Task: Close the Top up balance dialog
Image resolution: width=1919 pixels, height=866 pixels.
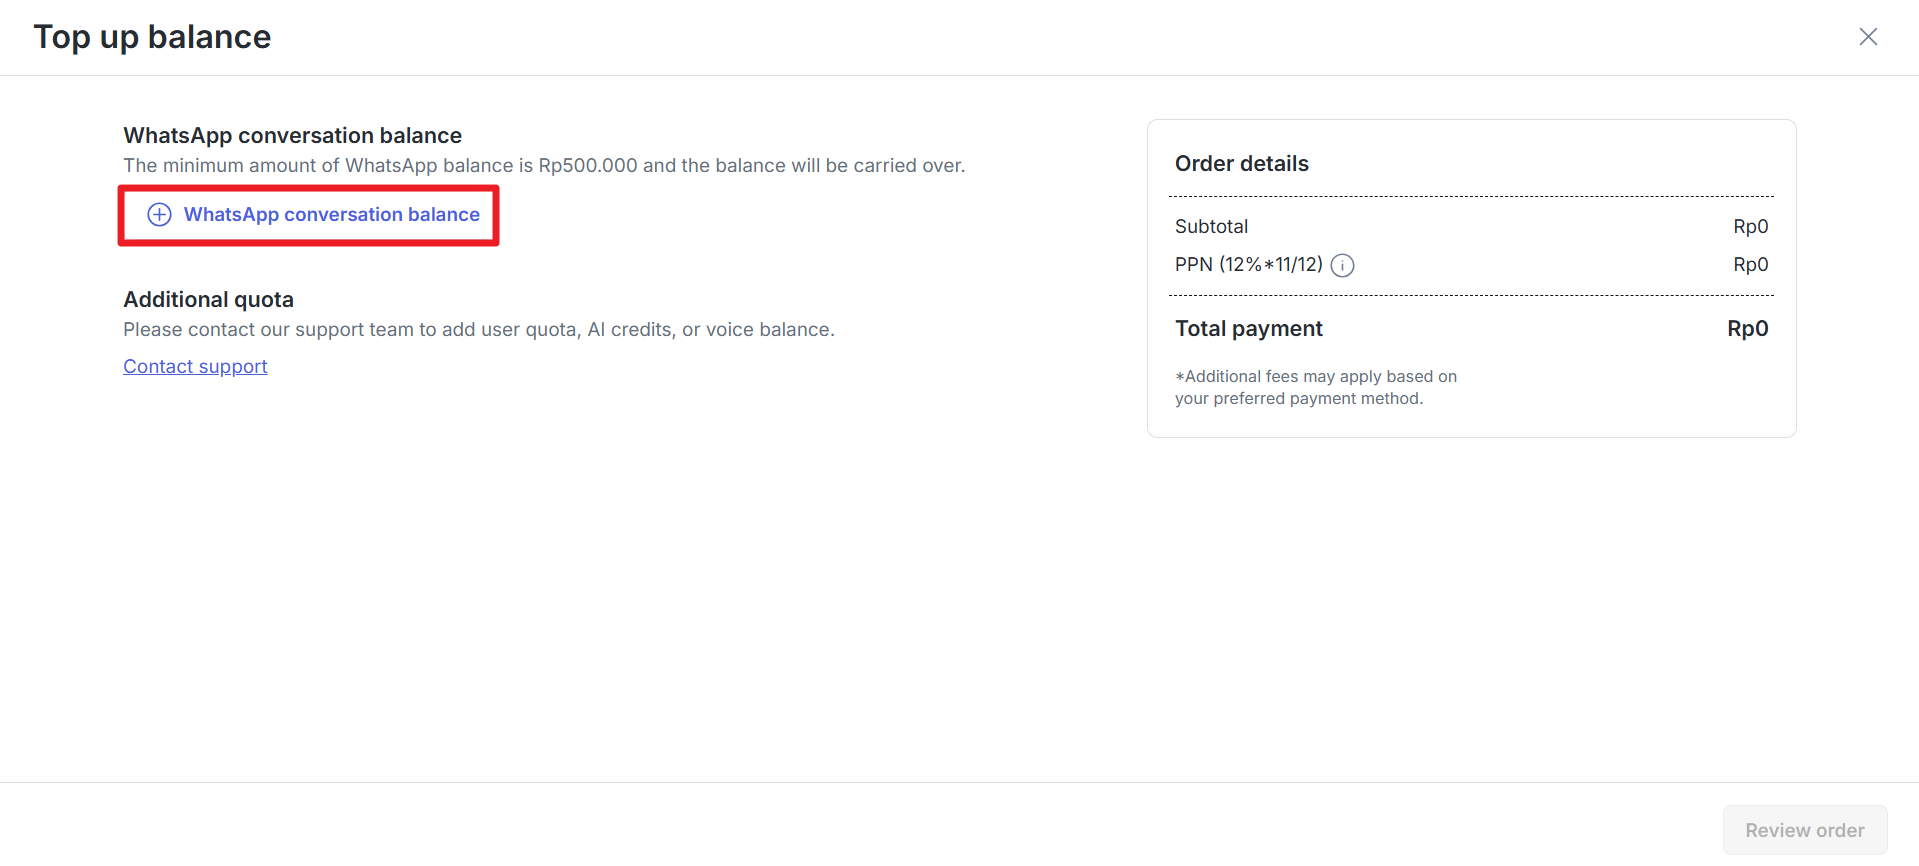Action: pos(1868,37)
